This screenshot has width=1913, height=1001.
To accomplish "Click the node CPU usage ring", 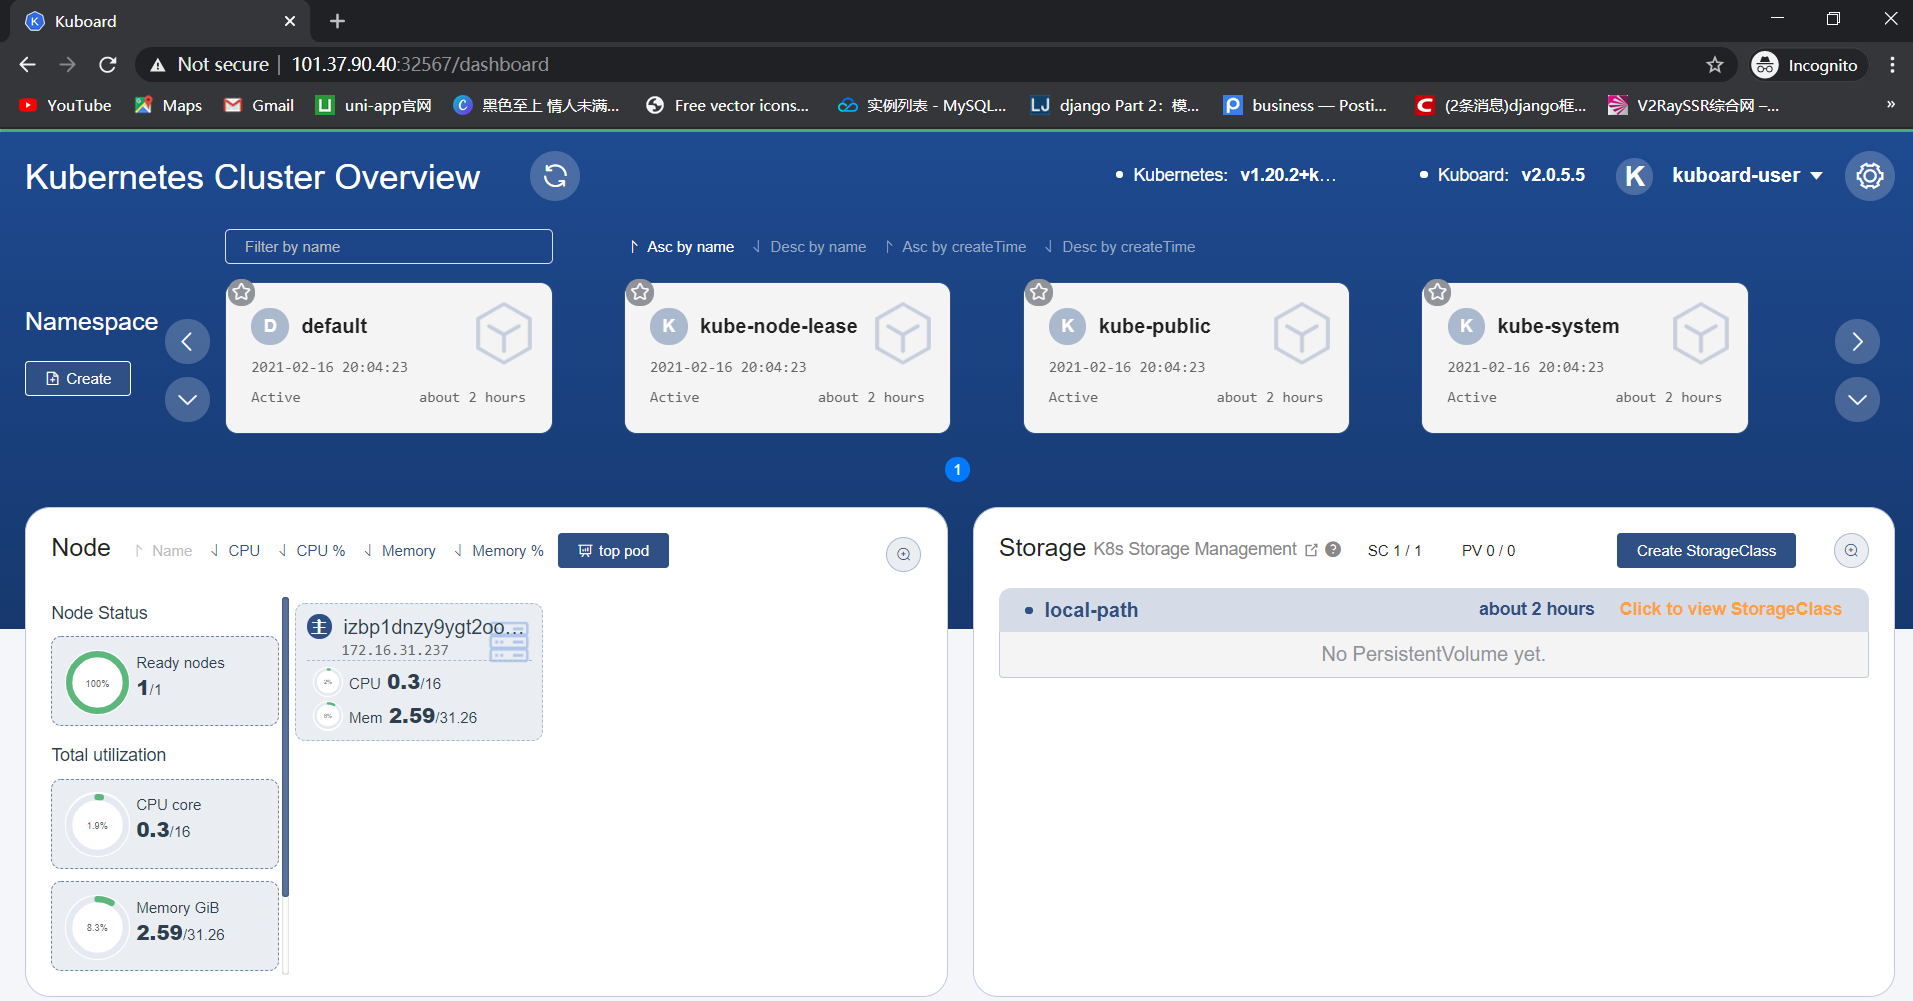I will coord(327,683).
